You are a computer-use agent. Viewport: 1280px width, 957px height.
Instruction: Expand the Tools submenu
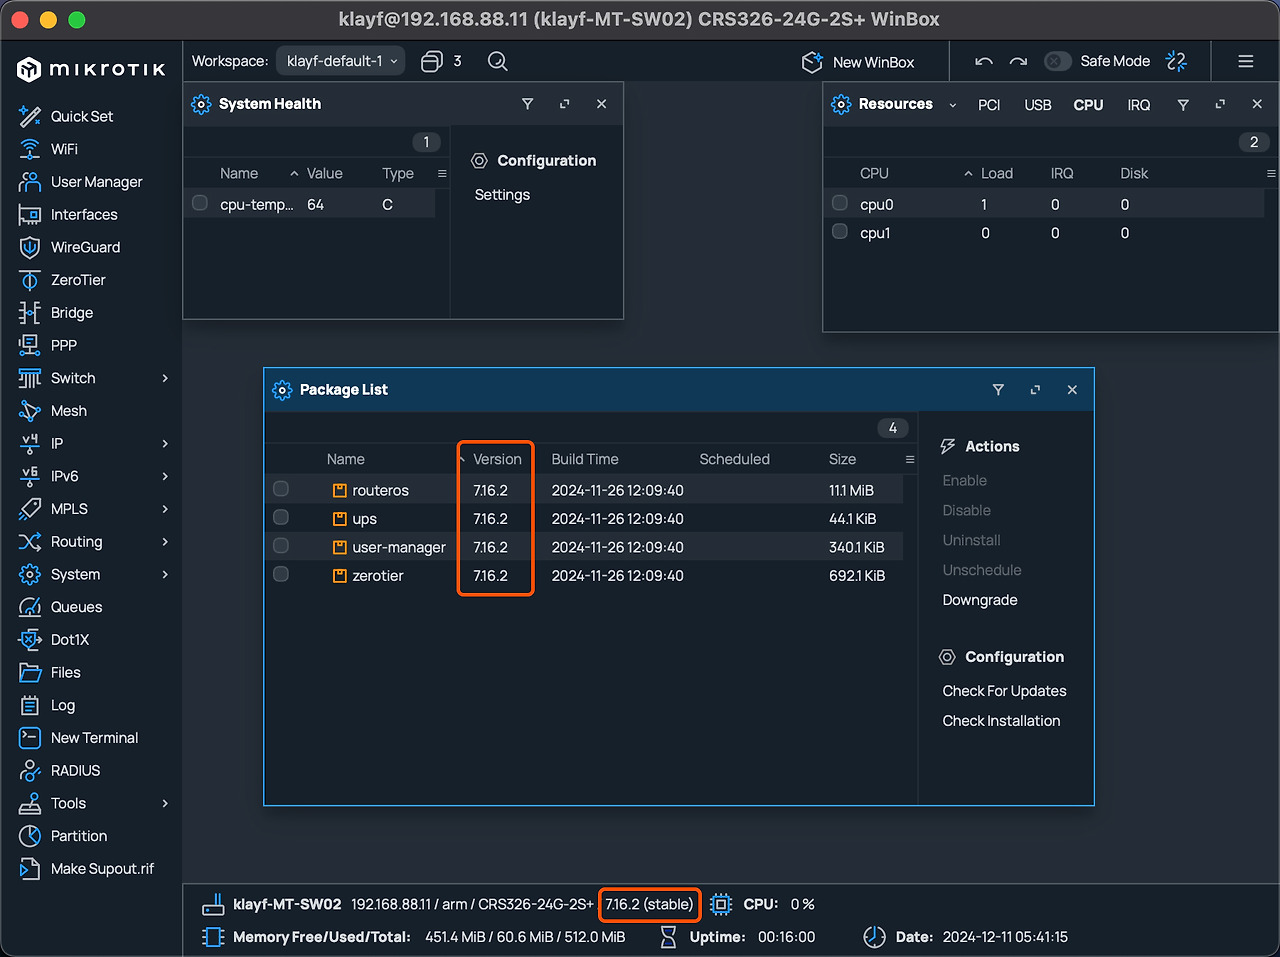[165, 804]
